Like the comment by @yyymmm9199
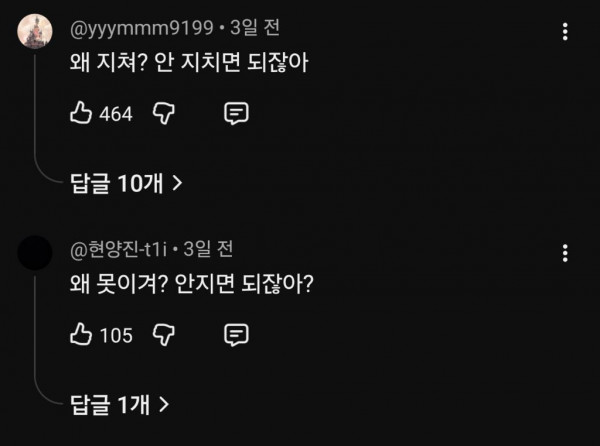Image resolution: width=600 pixels, height=446 pixels. pos(81,113)
